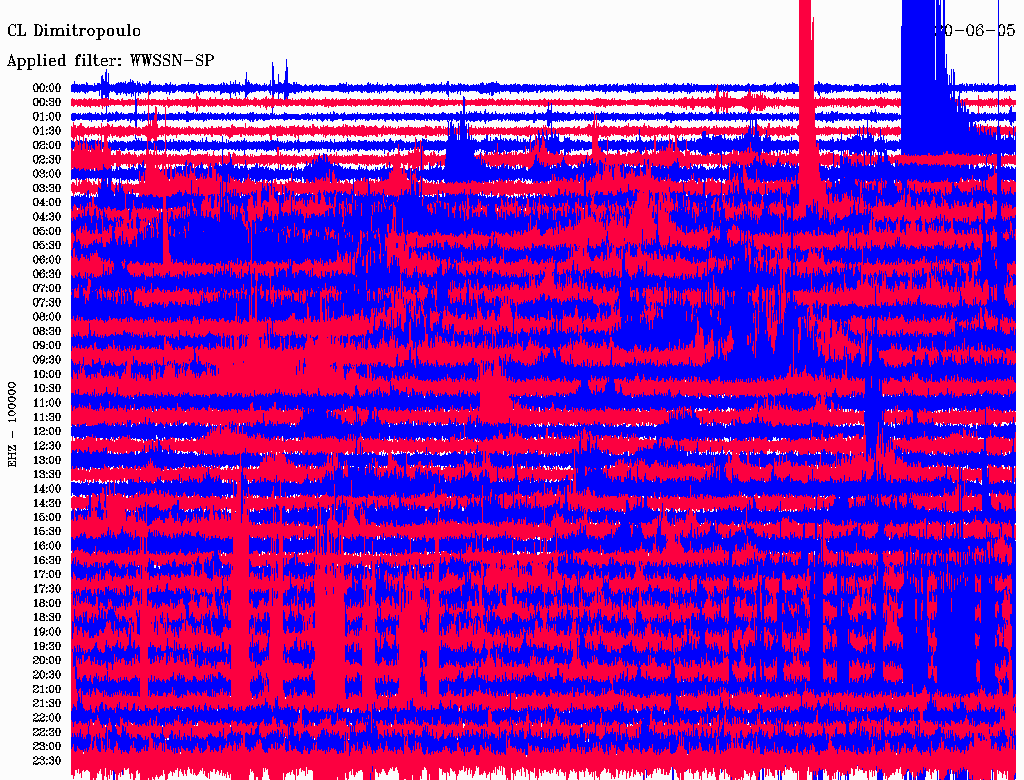This screenshot has height=780, width=1024.
Task: Select the 09:00 time label
Action: point(47,346)
